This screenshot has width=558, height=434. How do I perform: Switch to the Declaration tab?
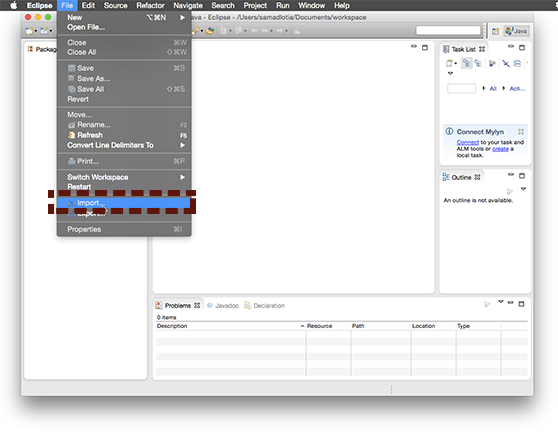(264, 306)
